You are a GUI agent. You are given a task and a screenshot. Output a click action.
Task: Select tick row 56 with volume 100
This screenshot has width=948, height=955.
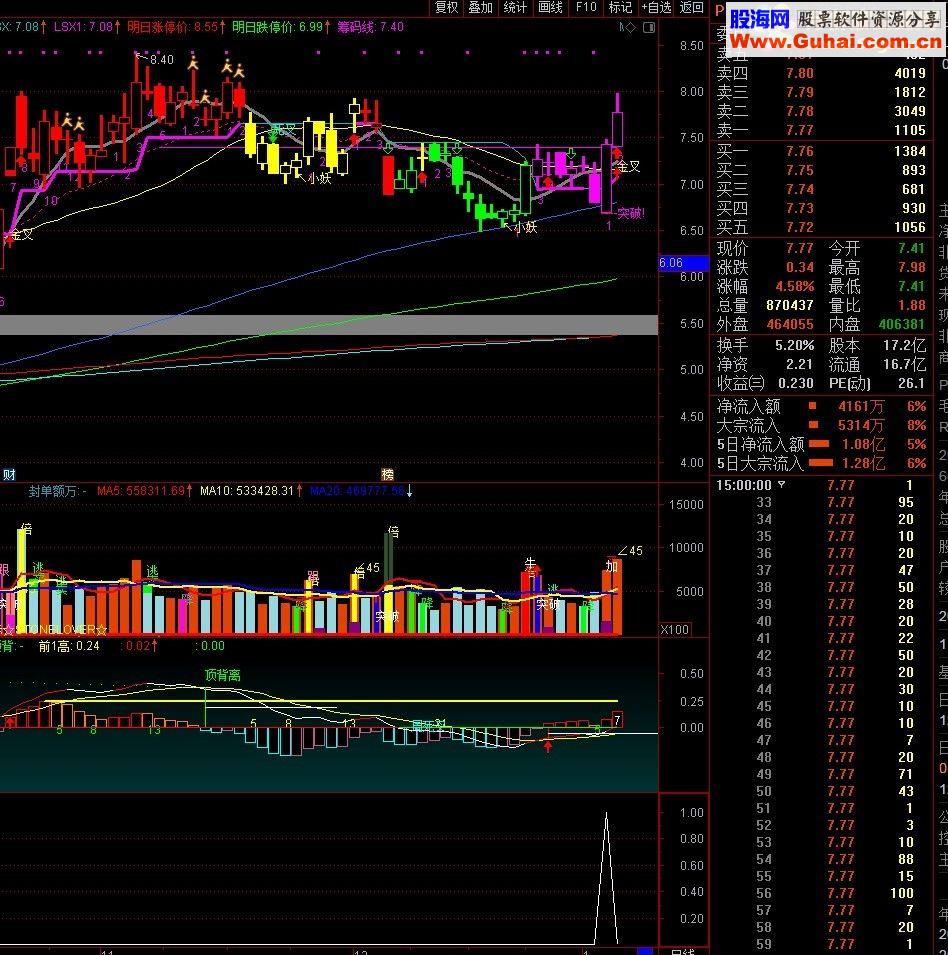click(x=821, y=893)
